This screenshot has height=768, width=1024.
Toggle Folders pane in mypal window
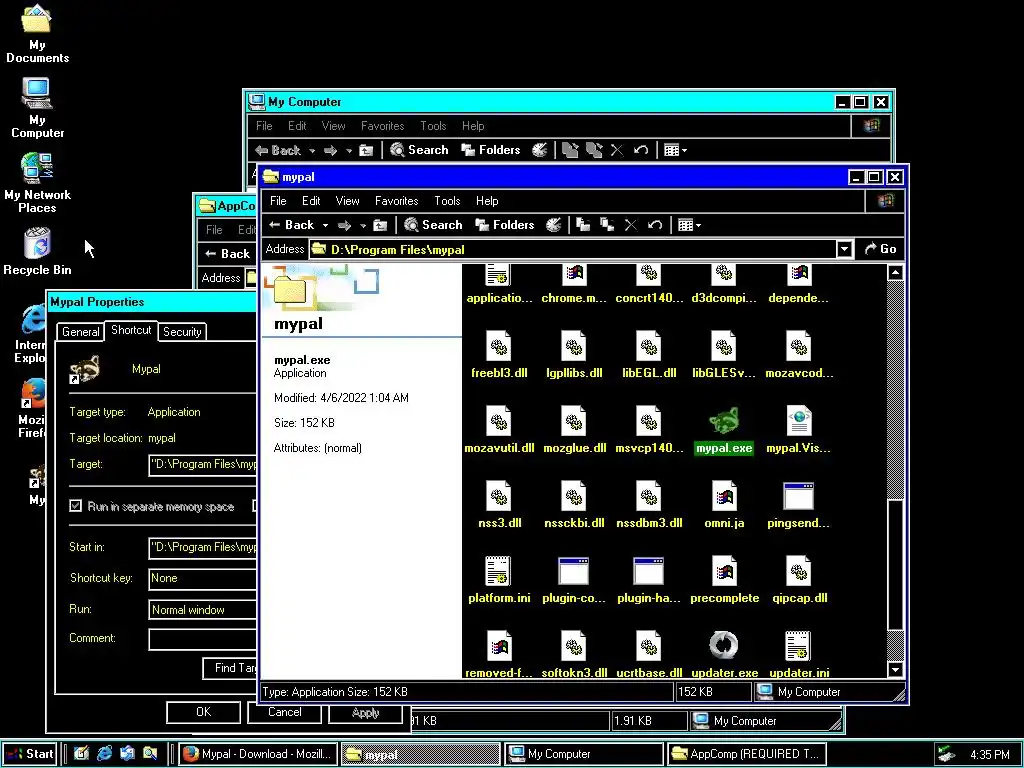[505, 225]
